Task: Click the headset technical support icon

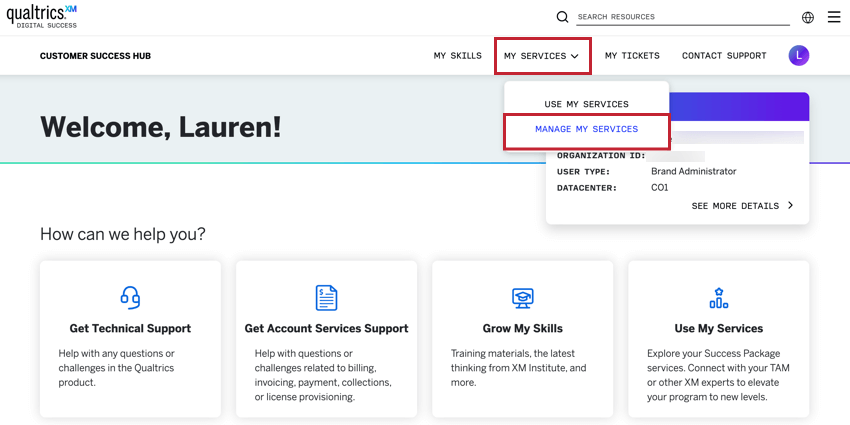Action: [130, 298]
